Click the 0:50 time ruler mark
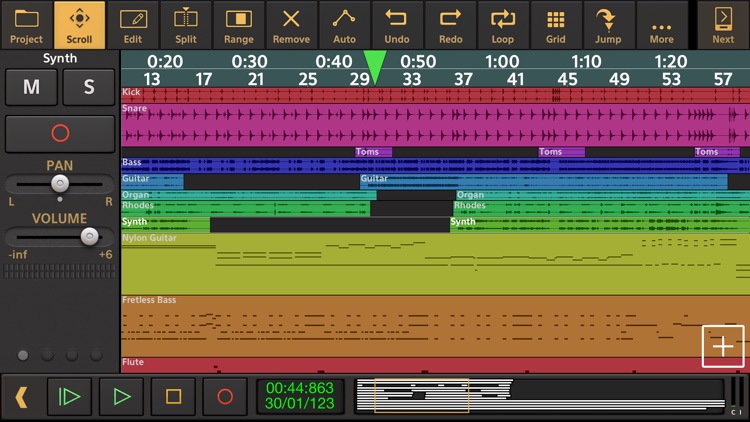 418,61
